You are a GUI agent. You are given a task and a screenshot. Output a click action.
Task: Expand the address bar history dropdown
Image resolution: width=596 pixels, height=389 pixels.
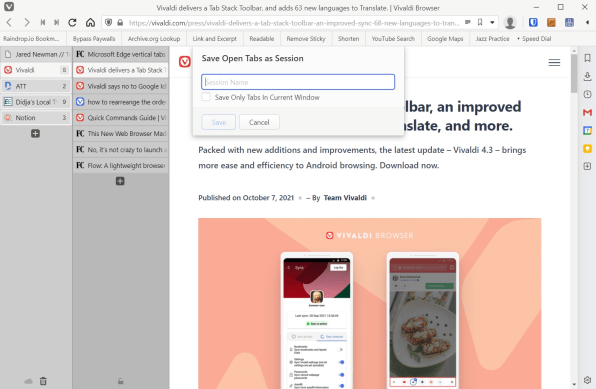(492, 23)
